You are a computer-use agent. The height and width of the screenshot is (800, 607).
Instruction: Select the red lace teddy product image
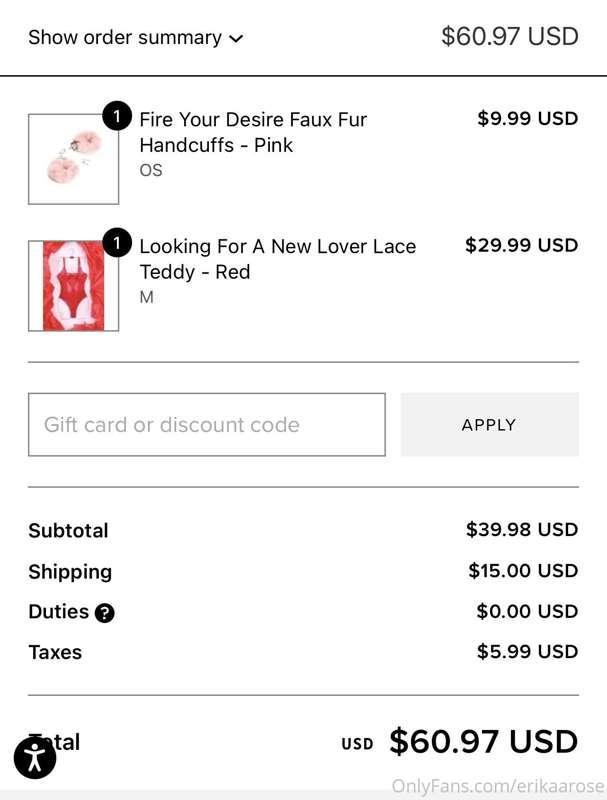(x=73, y=284)
